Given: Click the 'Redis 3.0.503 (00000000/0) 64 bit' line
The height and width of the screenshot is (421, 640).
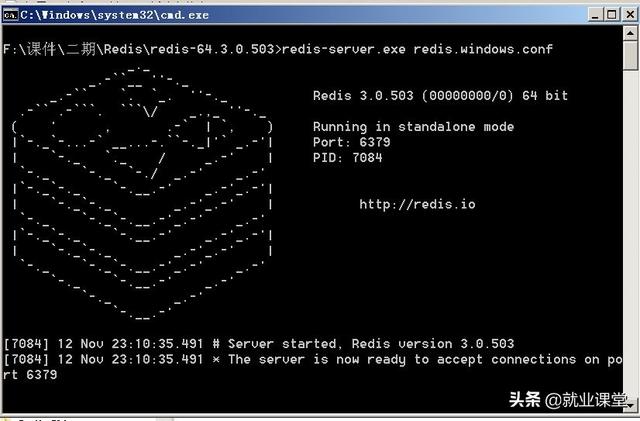Looking at the screenshot, I should click(x=440, y=96).
